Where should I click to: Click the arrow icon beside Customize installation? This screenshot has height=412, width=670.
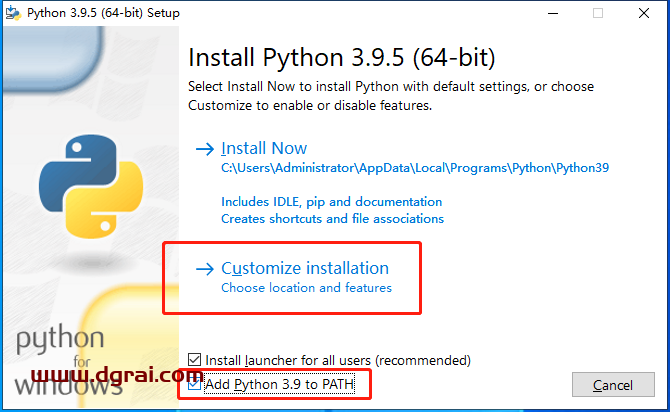click(x=205, y=269)
